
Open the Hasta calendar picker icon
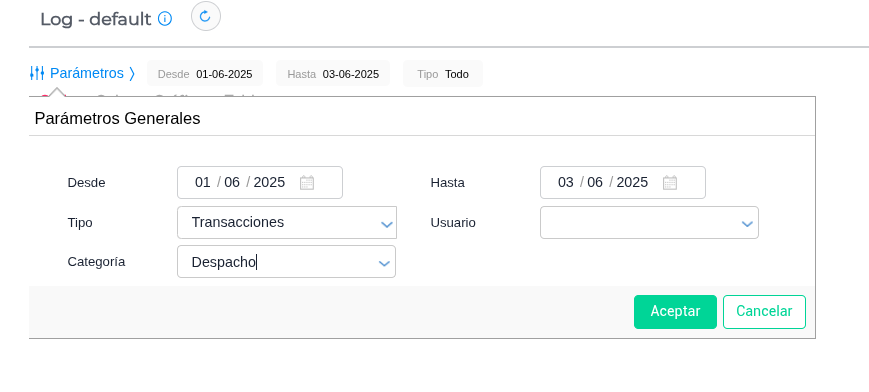pyautogui.click(x=670, y=182)
